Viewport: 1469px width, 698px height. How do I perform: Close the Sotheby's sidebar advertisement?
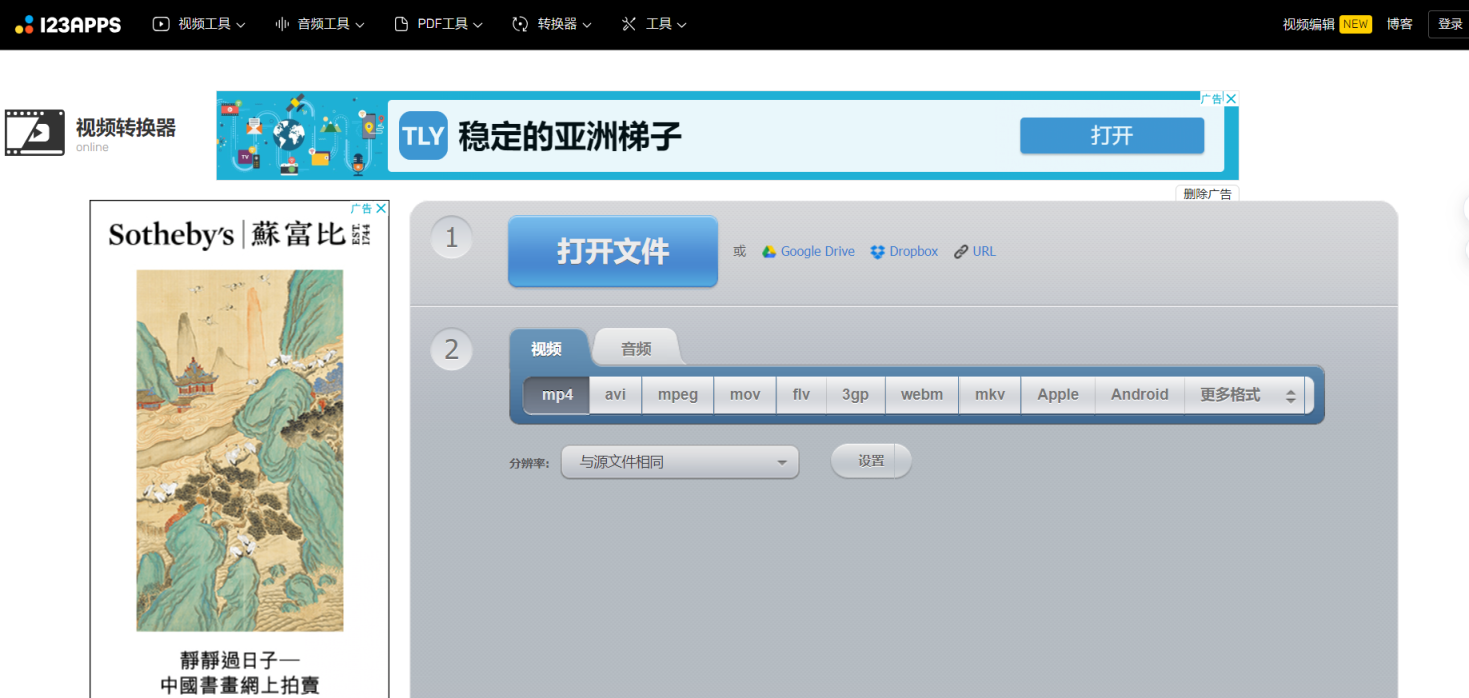click(x=381, y=208)
